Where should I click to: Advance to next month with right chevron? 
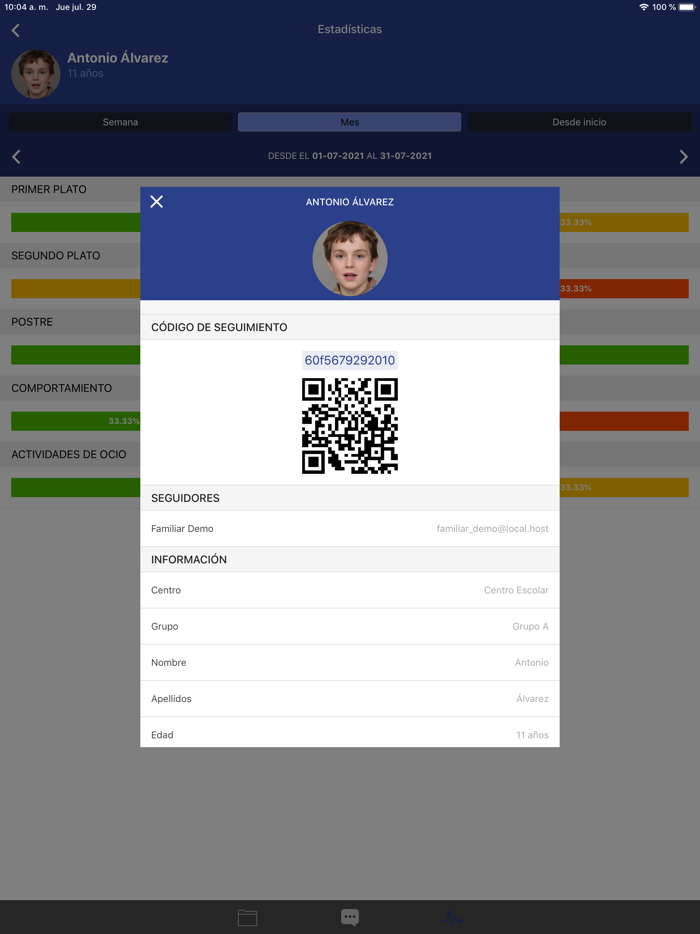click(683, 157)
